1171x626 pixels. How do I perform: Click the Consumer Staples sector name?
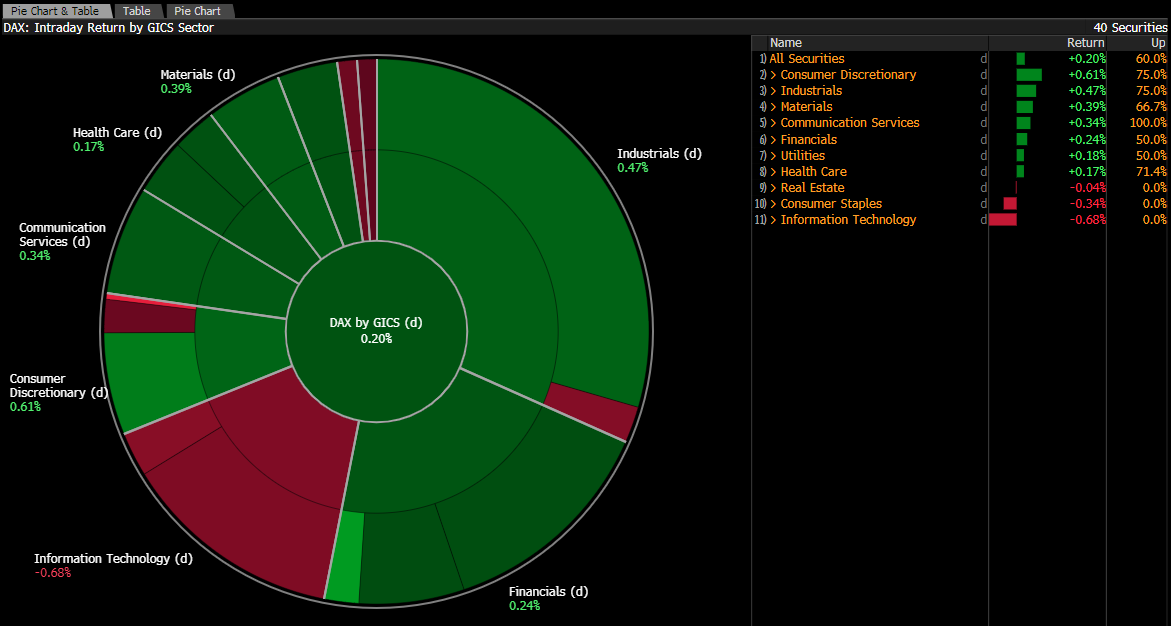point(831,204)
